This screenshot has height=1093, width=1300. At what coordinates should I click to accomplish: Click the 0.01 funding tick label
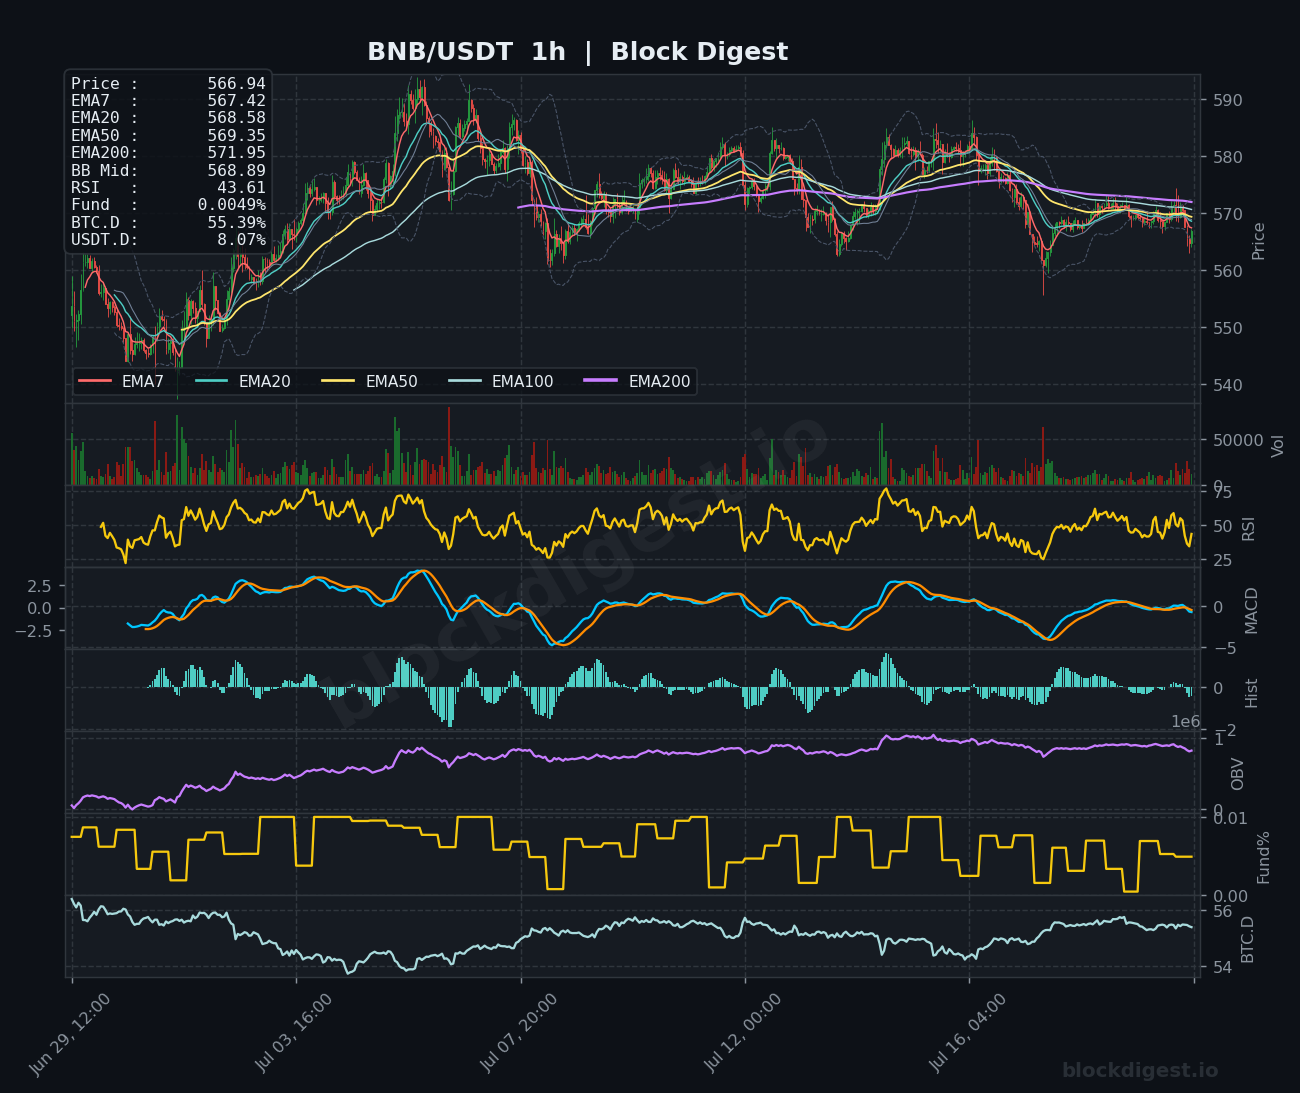1230,818
